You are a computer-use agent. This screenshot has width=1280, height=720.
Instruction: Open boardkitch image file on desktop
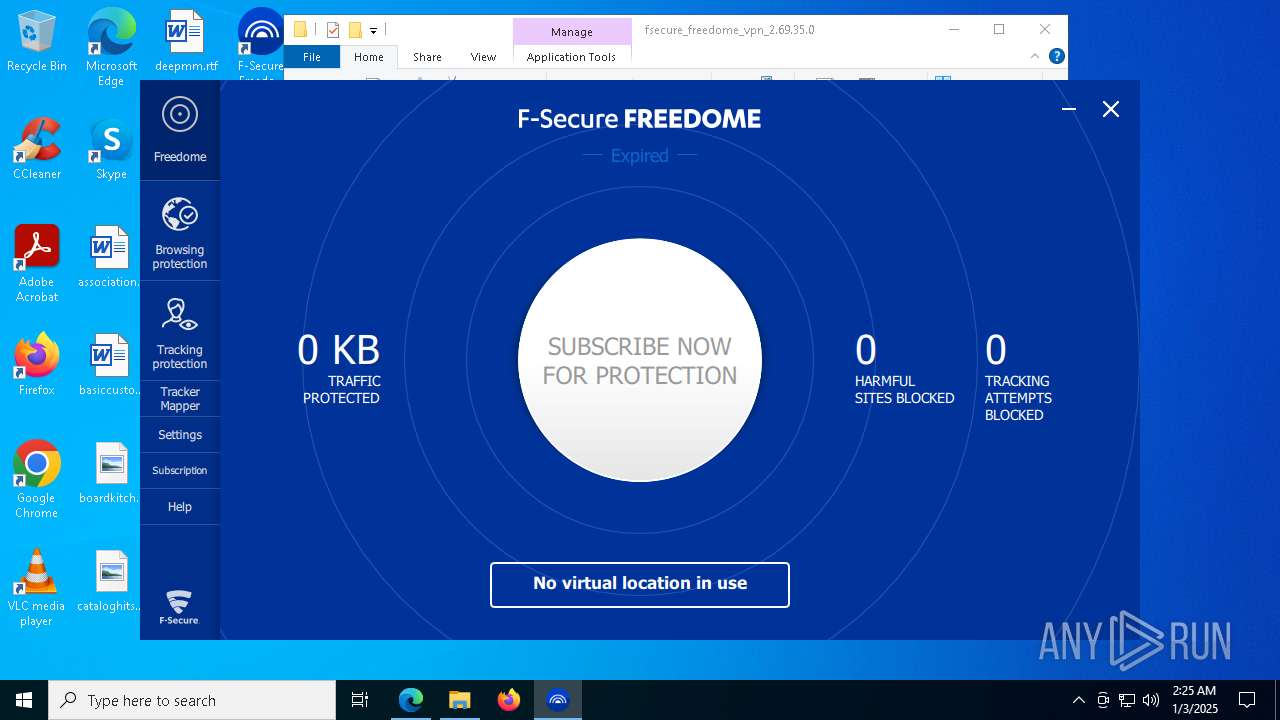tap(110, 473)
